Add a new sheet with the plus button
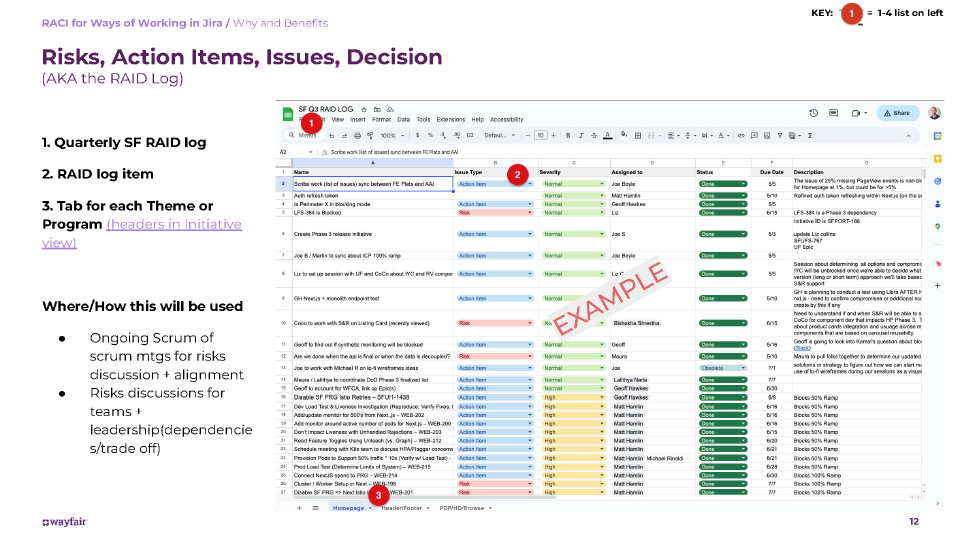960x540 pixels. pyautogui.click(x=299, y=508)
